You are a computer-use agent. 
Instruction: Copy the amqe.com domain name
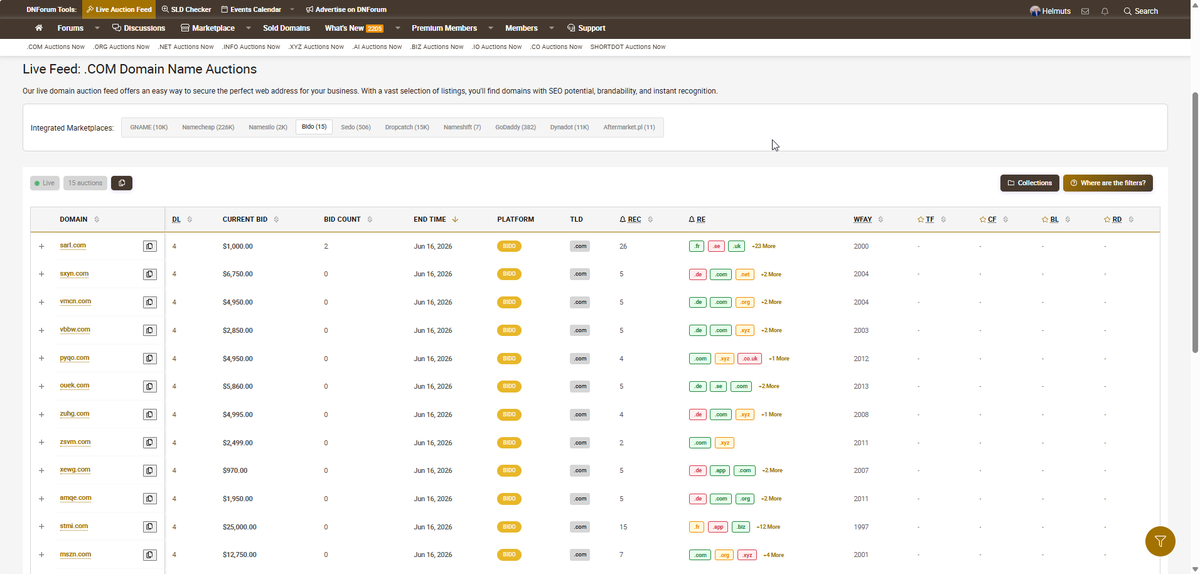150,498
